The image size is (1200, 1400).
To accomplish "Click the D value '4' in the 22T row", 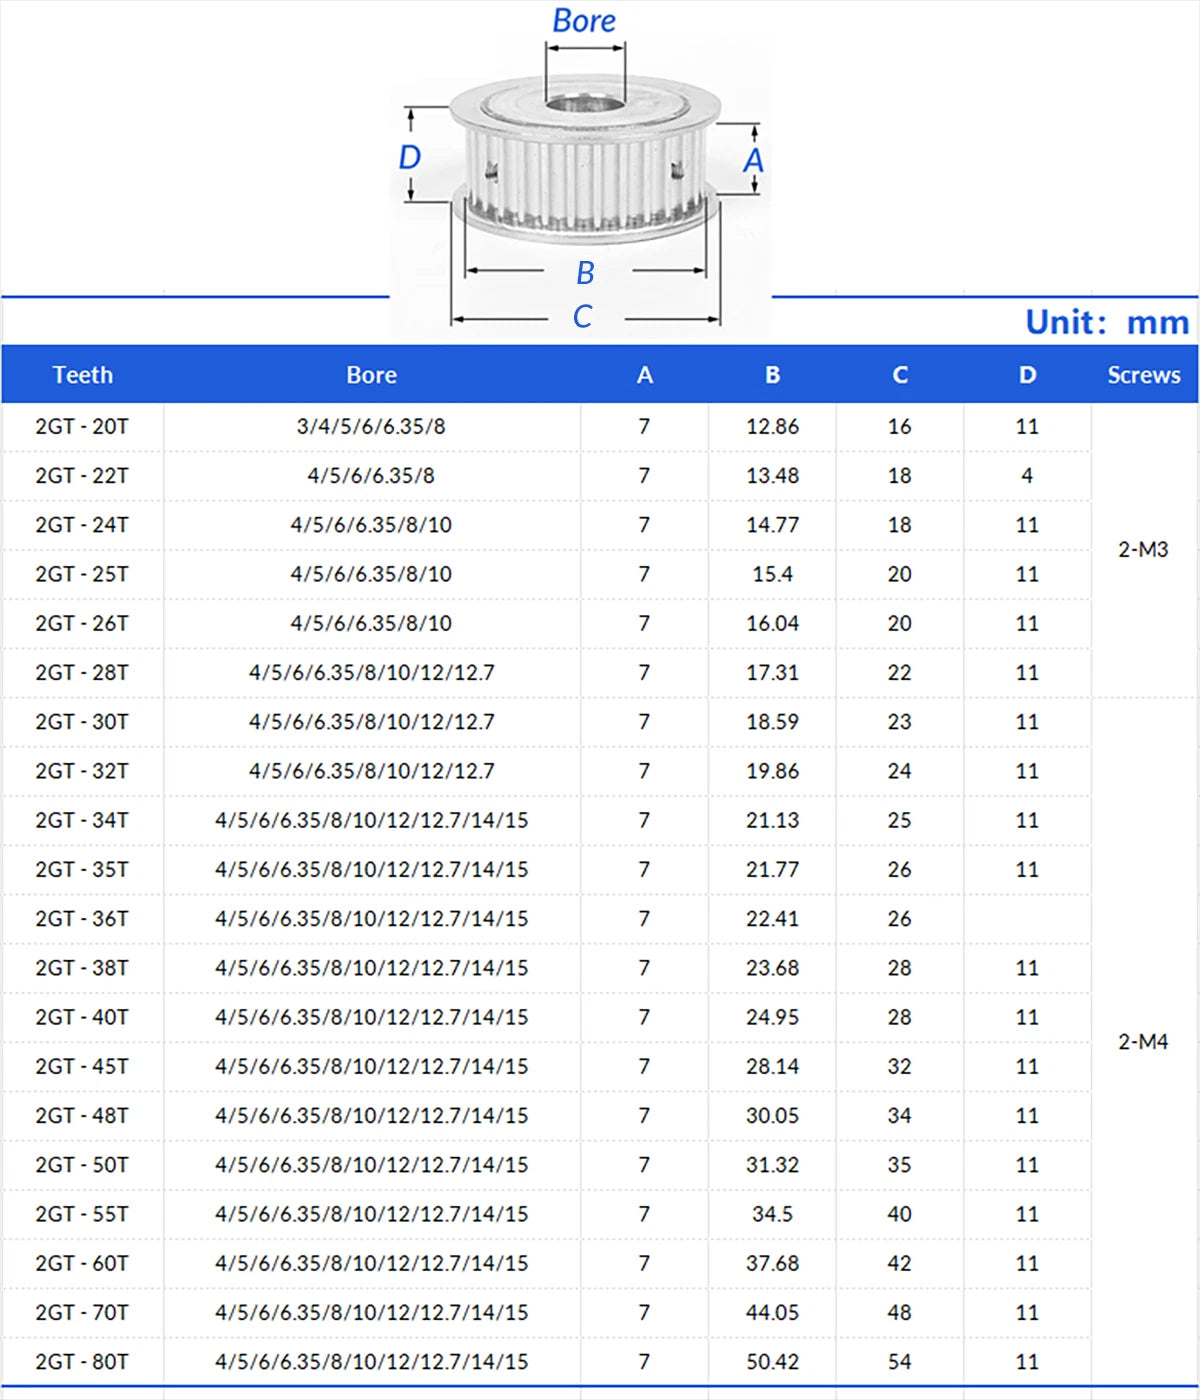I will pyautogui.click(x=1027, y=476).
